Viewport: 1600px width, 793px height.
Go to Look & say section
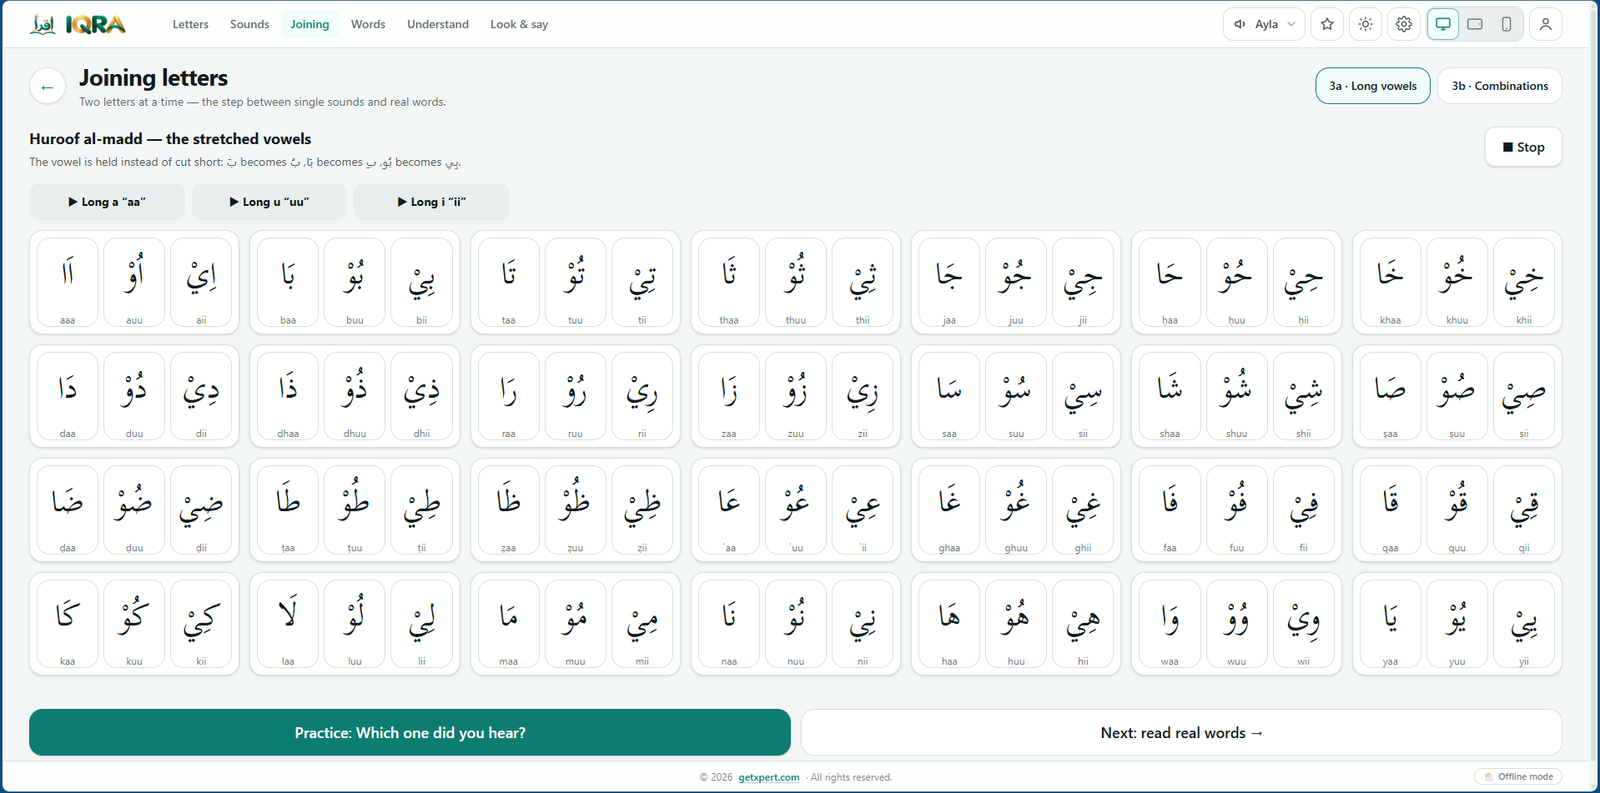coord(519,24)
